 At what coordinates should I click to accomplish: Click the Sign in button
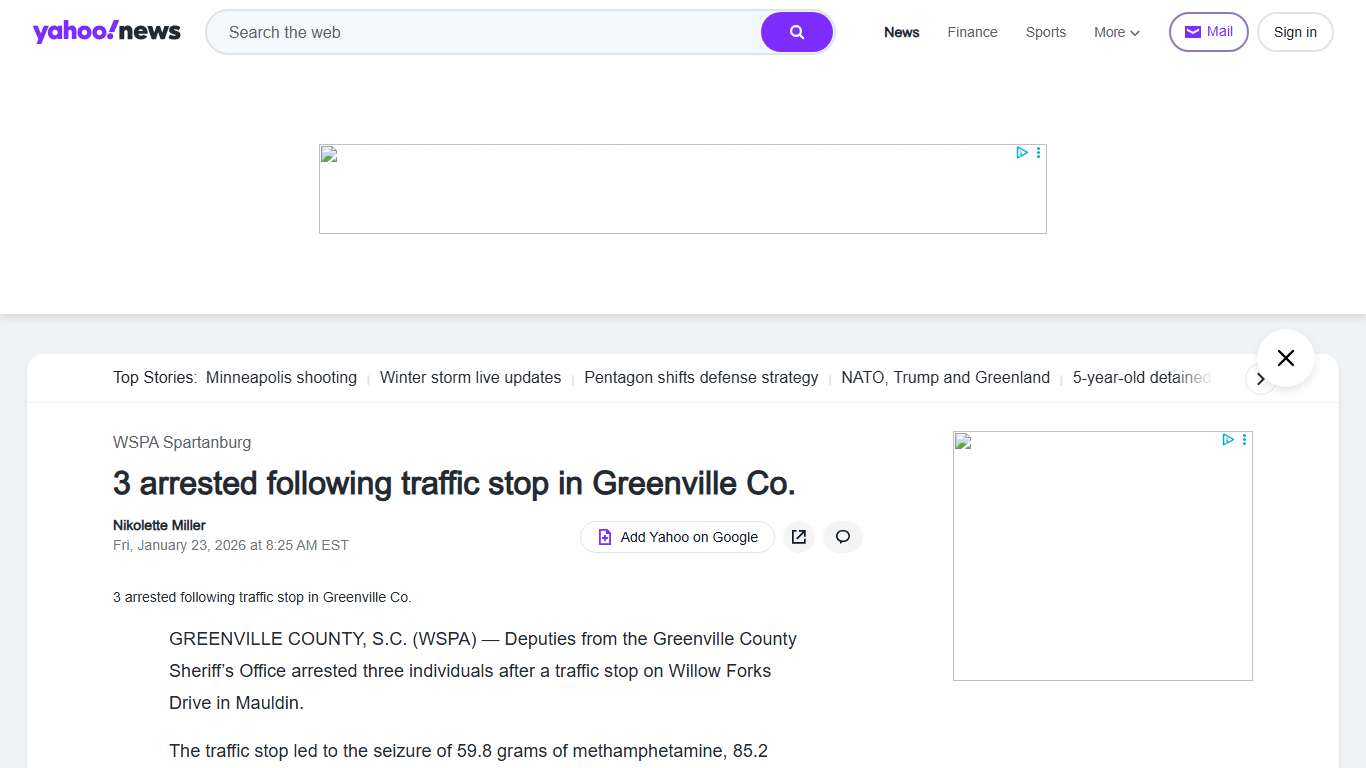pos(1294,32)
